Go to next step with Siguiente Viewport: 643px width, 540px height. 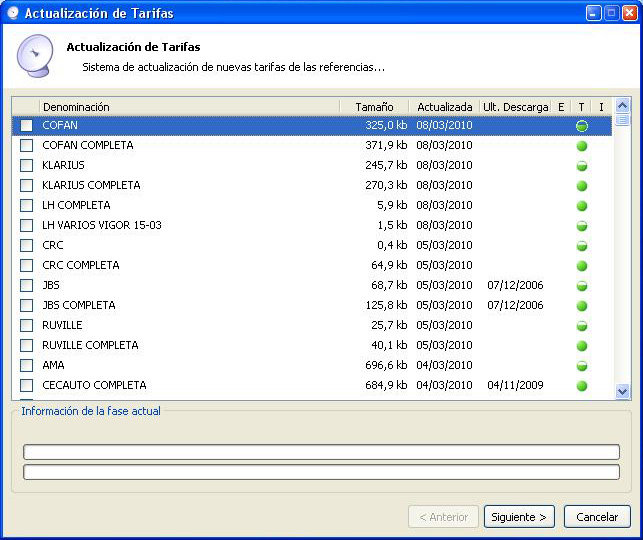click(x=519, y=517)
